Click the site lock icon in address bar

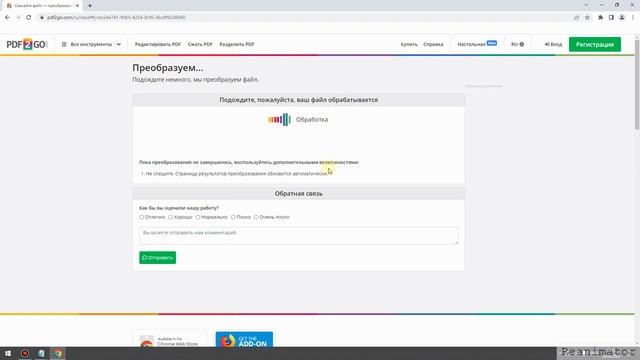pyautogui.click(x=42, y=17)
